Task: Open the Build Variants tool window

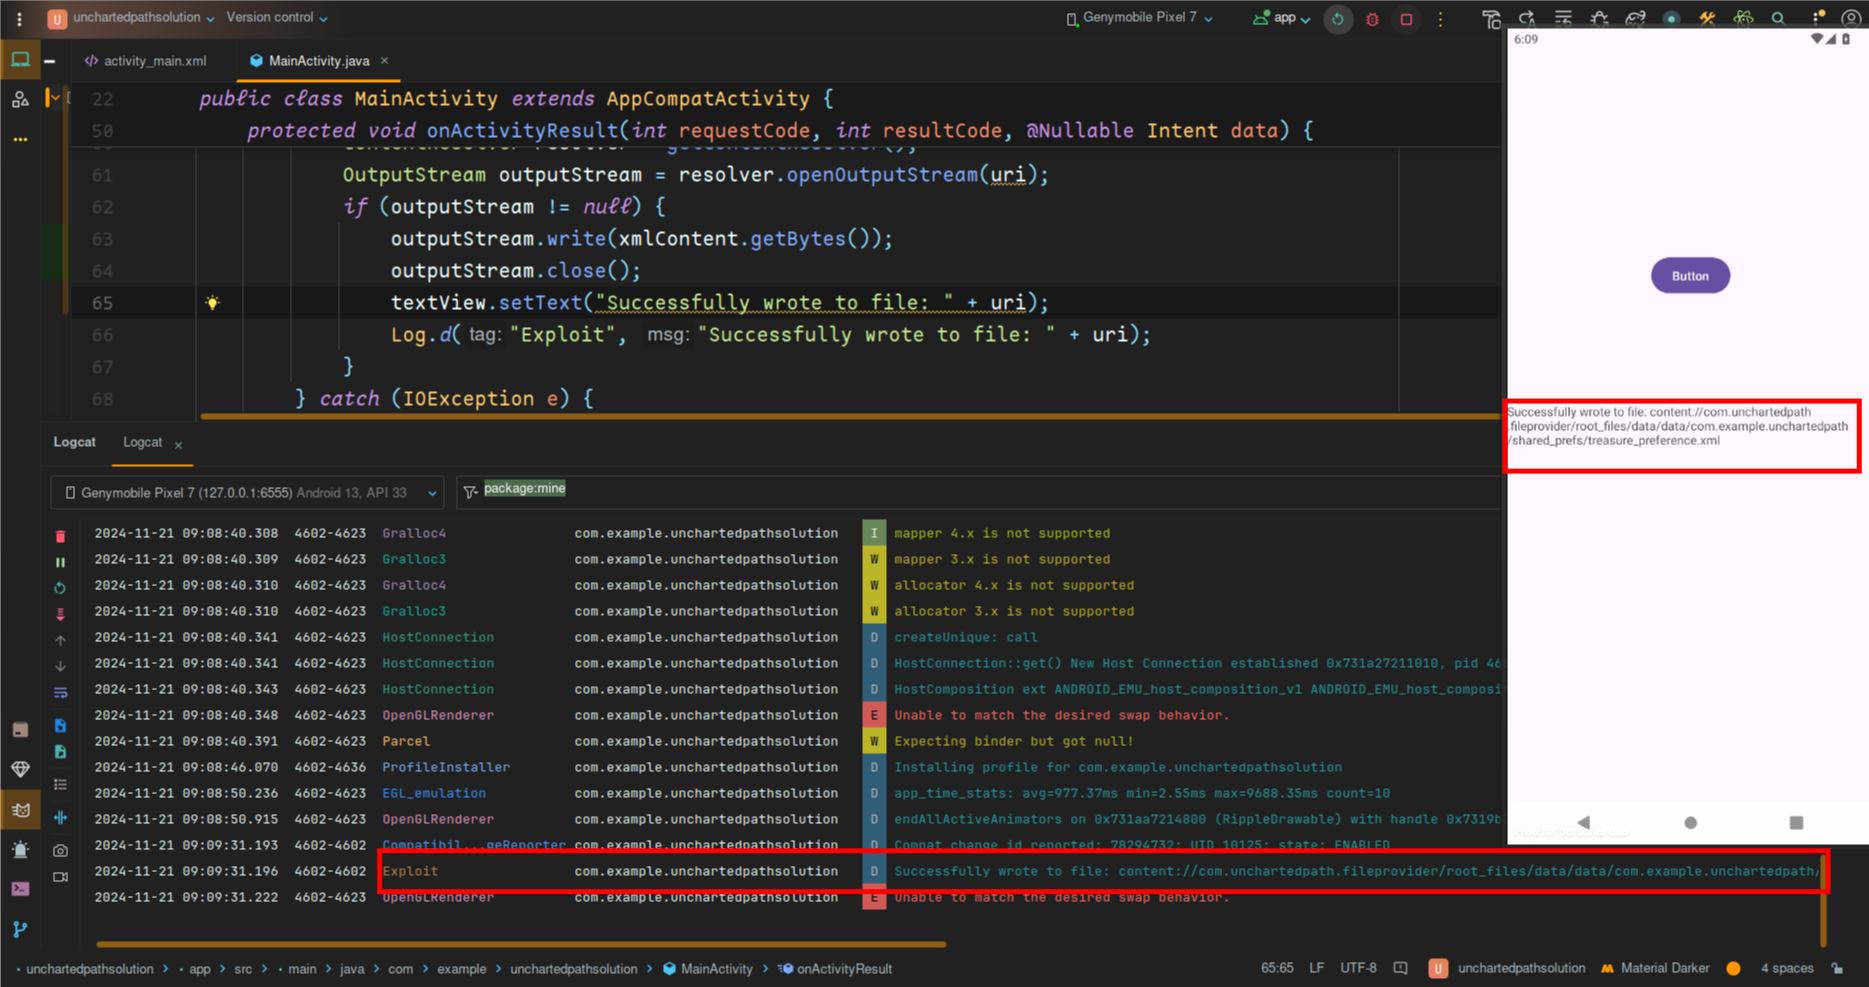Action: click(x=20, y=730)
